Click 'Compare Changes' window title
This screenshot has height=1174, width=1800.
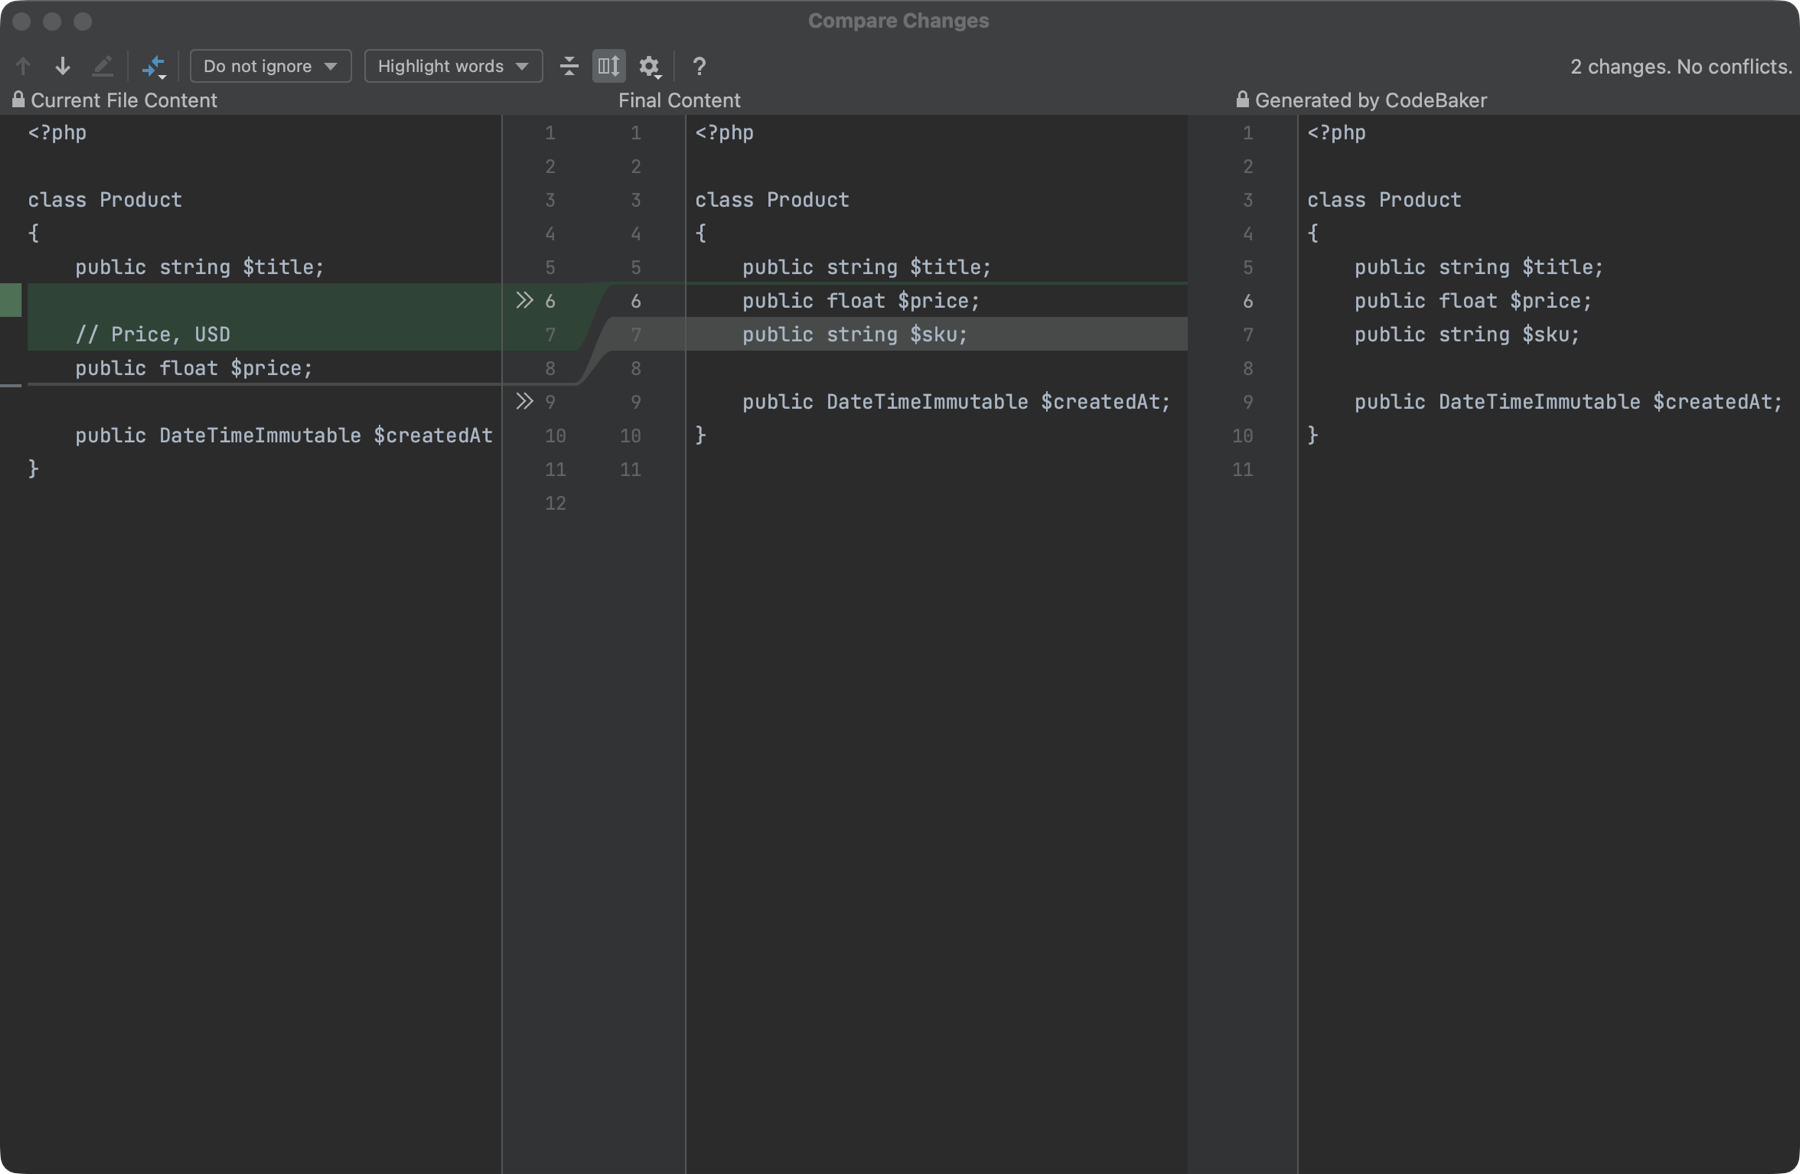(x=898, y=21)
